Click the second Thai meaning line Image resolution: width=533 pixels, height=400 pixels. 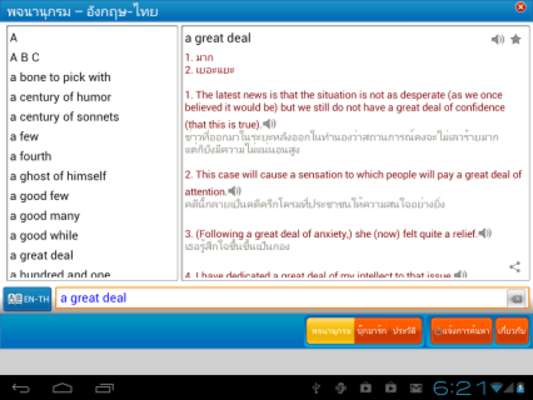pyautogui.click(x=210, y=70)
